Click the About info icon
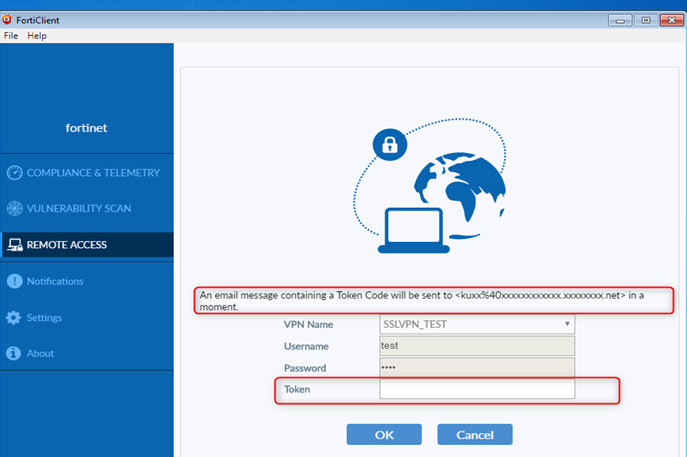This screenshot has width=687, height=457. (14, 353)
